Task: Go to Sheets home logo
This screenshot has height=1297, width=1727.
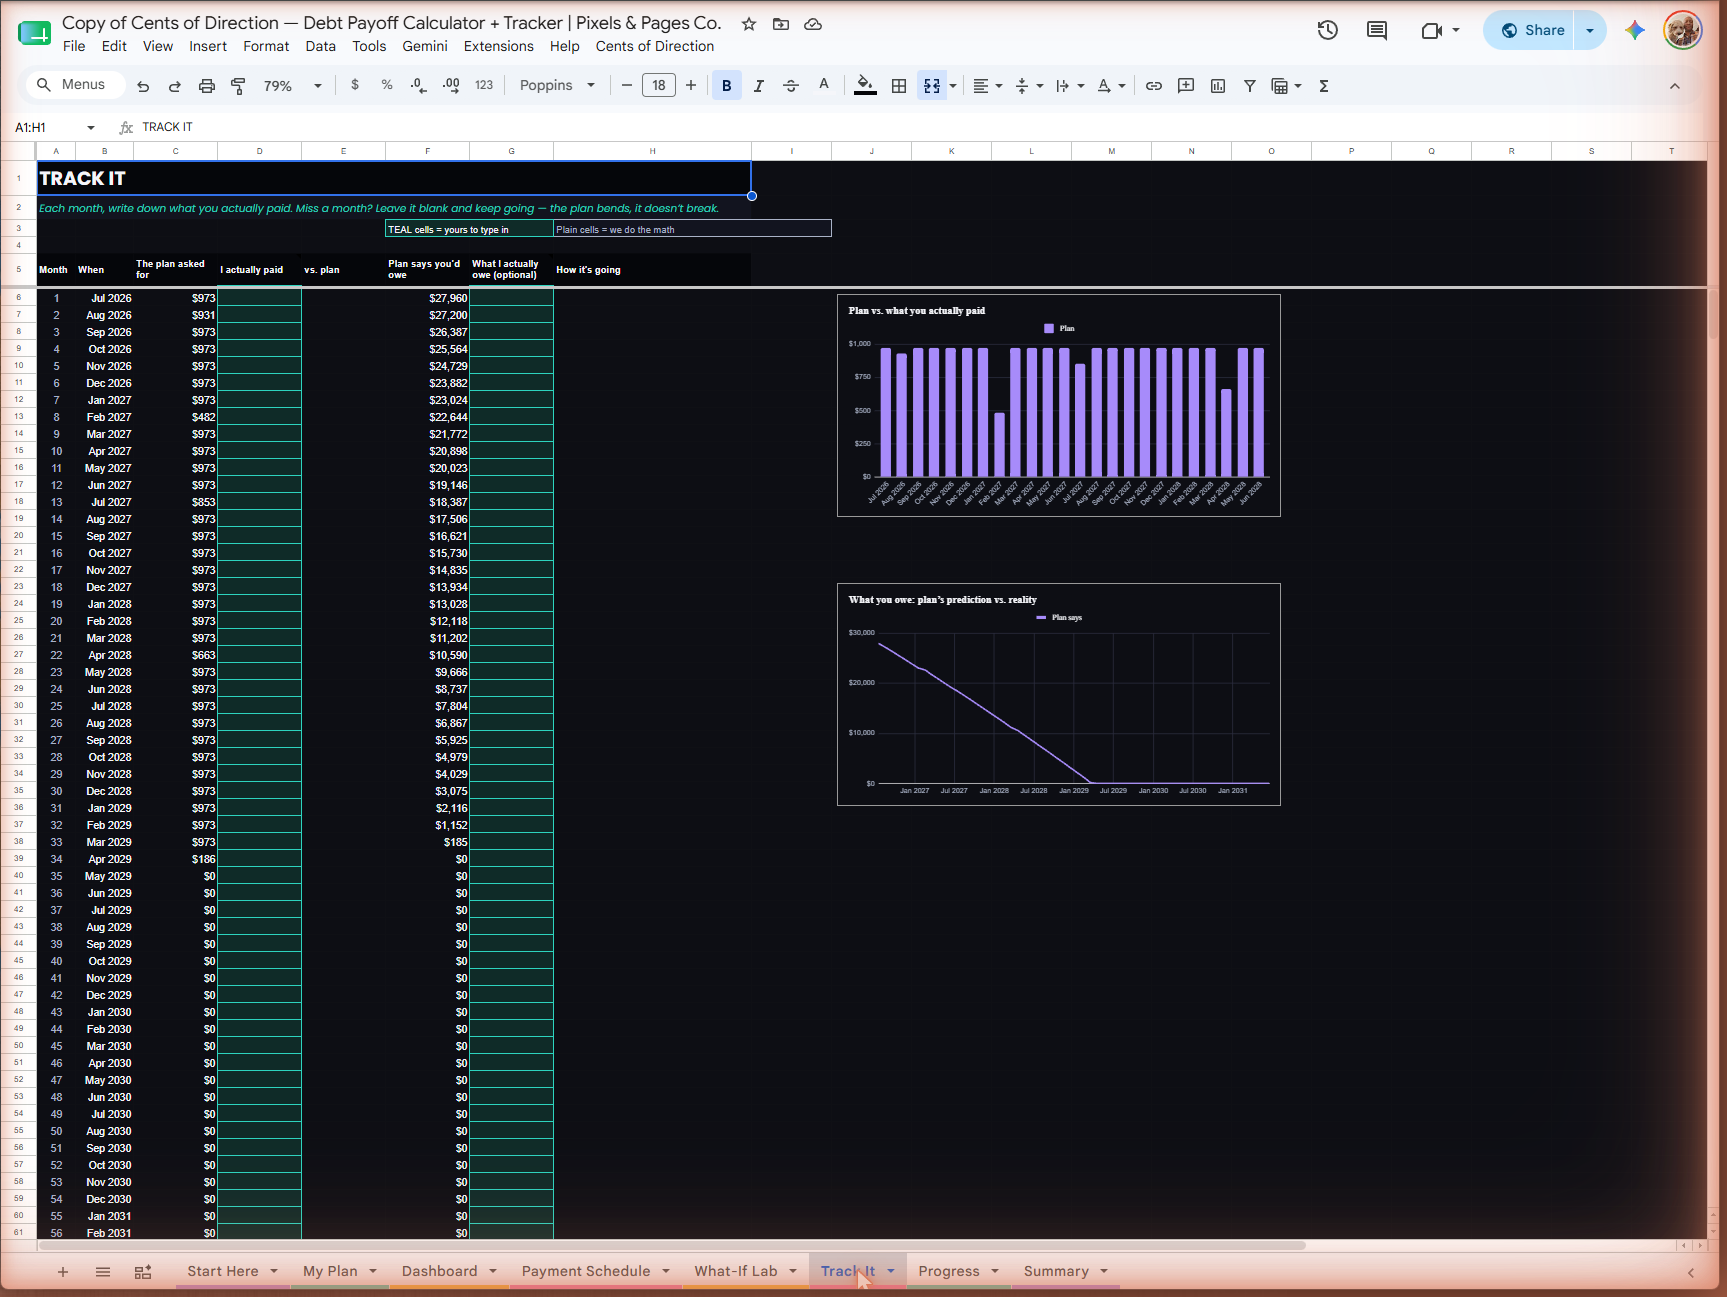Action: tap(34, 33)
